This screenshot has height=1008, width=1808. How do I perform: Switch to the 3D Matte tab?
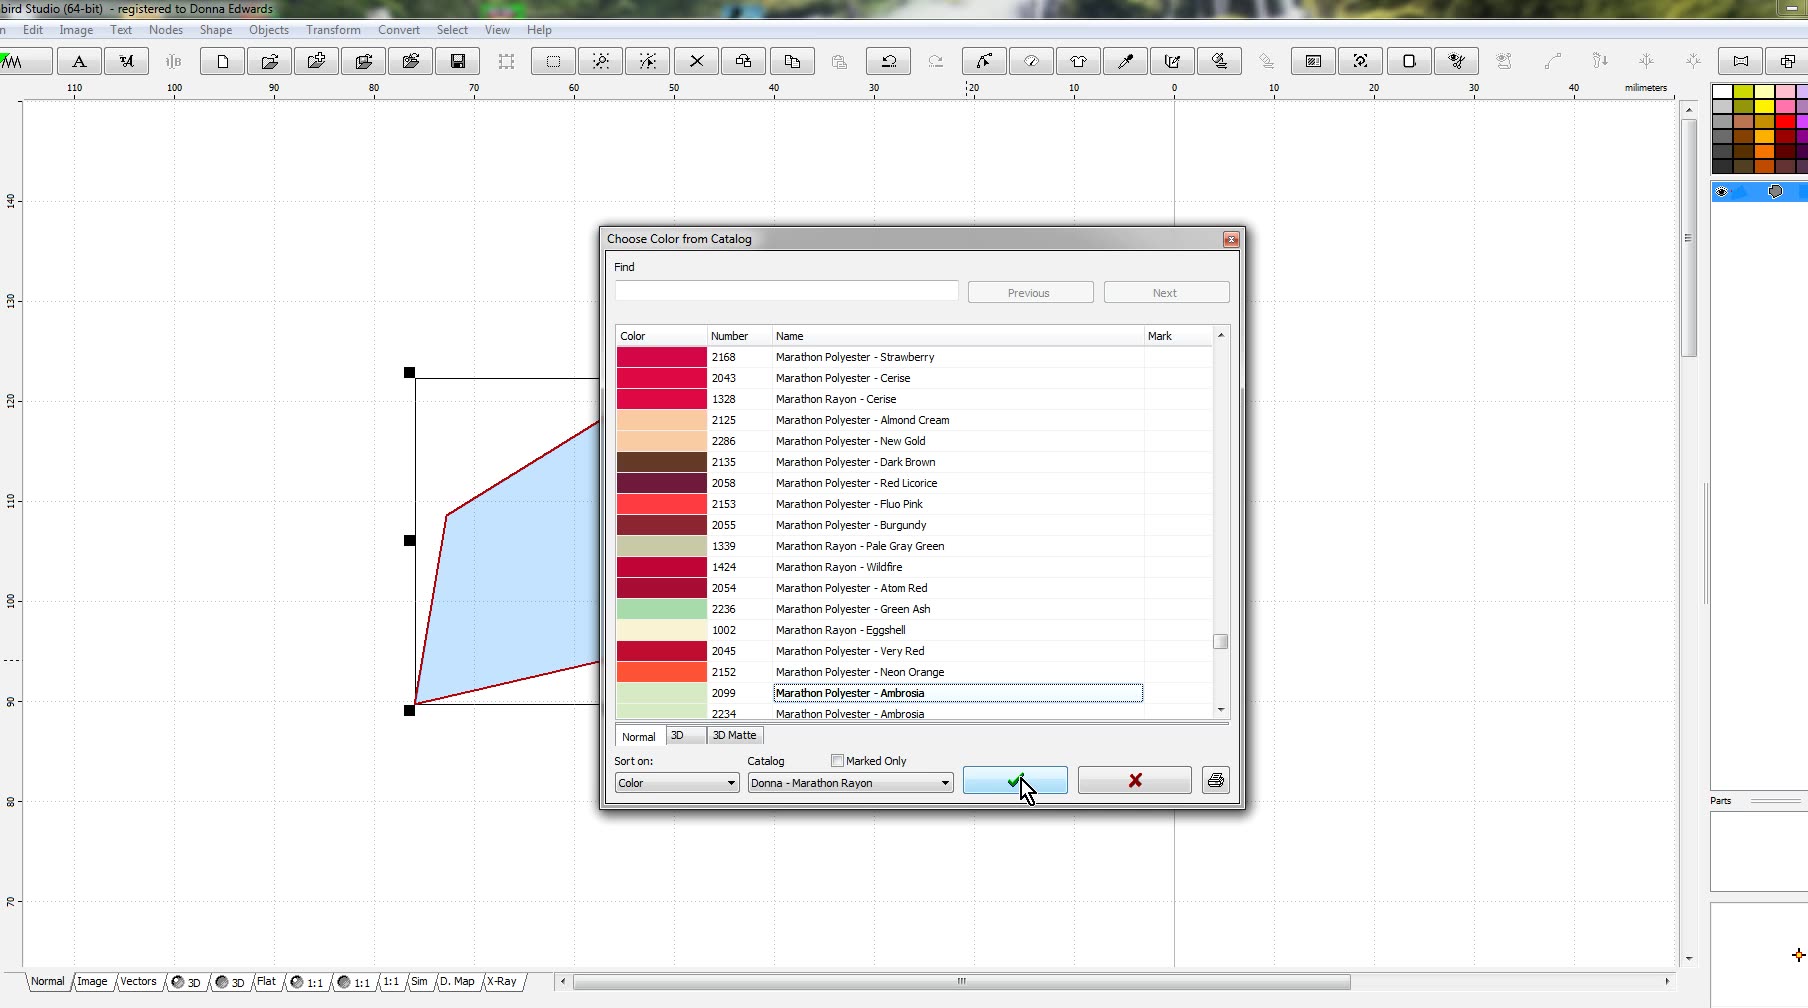point(733,735)
